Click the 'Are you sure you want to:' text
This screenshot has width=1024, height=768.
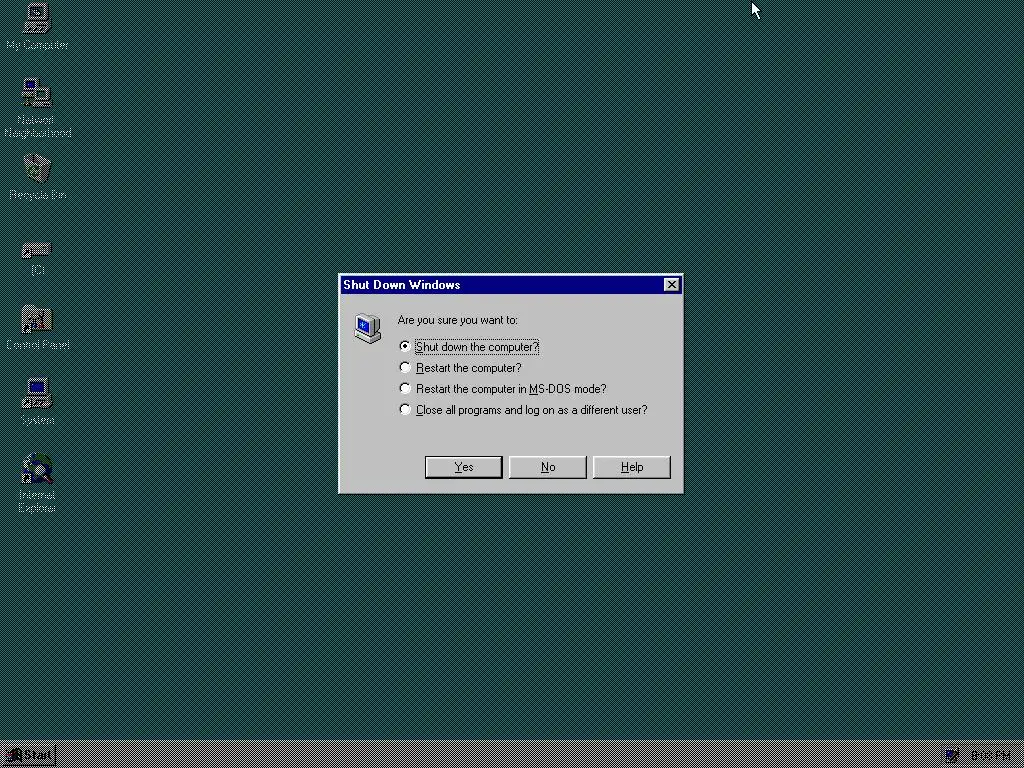pyautogui.click(x=457, y=320)
